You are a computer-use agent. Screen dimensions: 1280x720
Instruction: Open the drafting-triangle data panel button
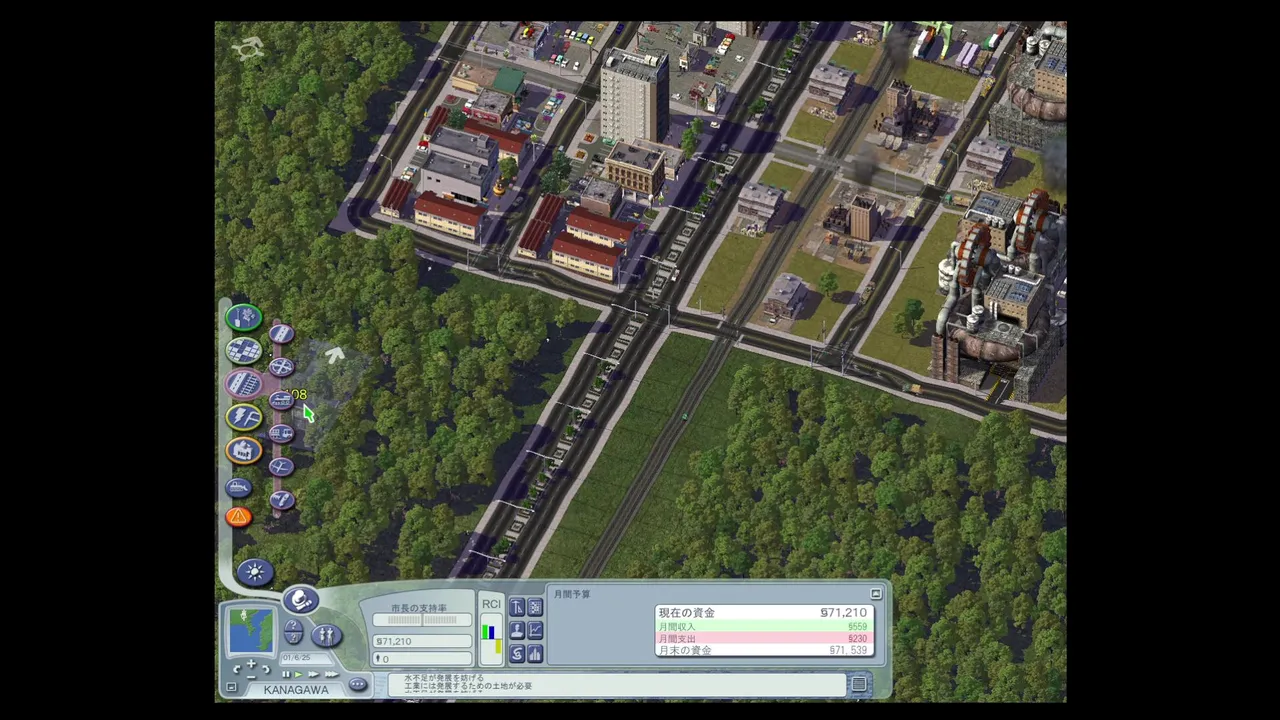pyautogui.click(x=517, y=607)
